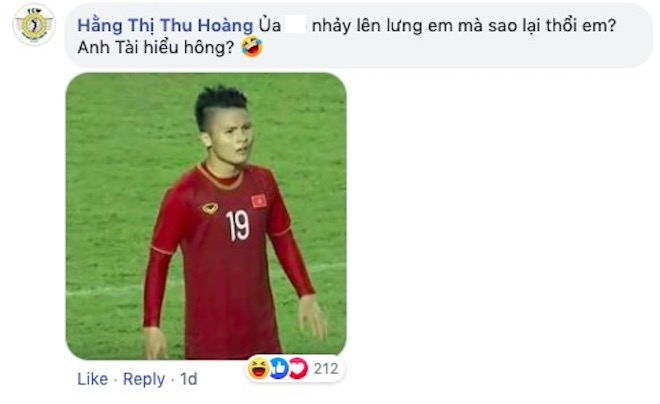
Task: Open the attached footballer photo
Action: pos(206,216)
